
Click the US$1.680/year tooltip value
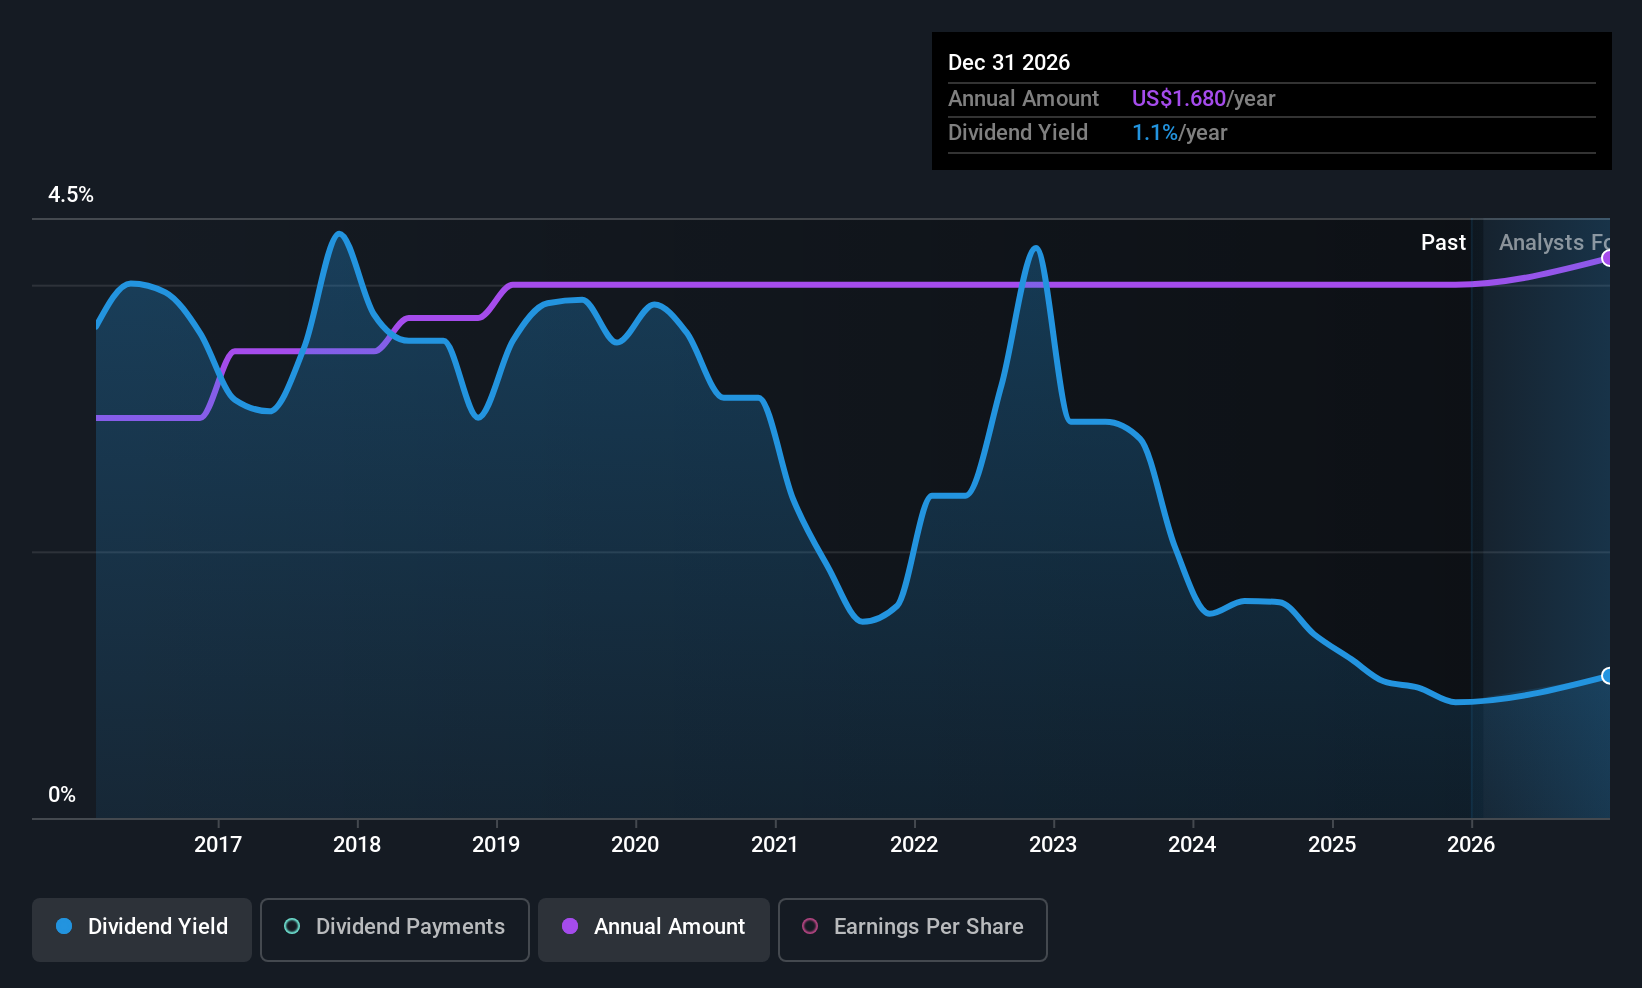pos(1203,98)
